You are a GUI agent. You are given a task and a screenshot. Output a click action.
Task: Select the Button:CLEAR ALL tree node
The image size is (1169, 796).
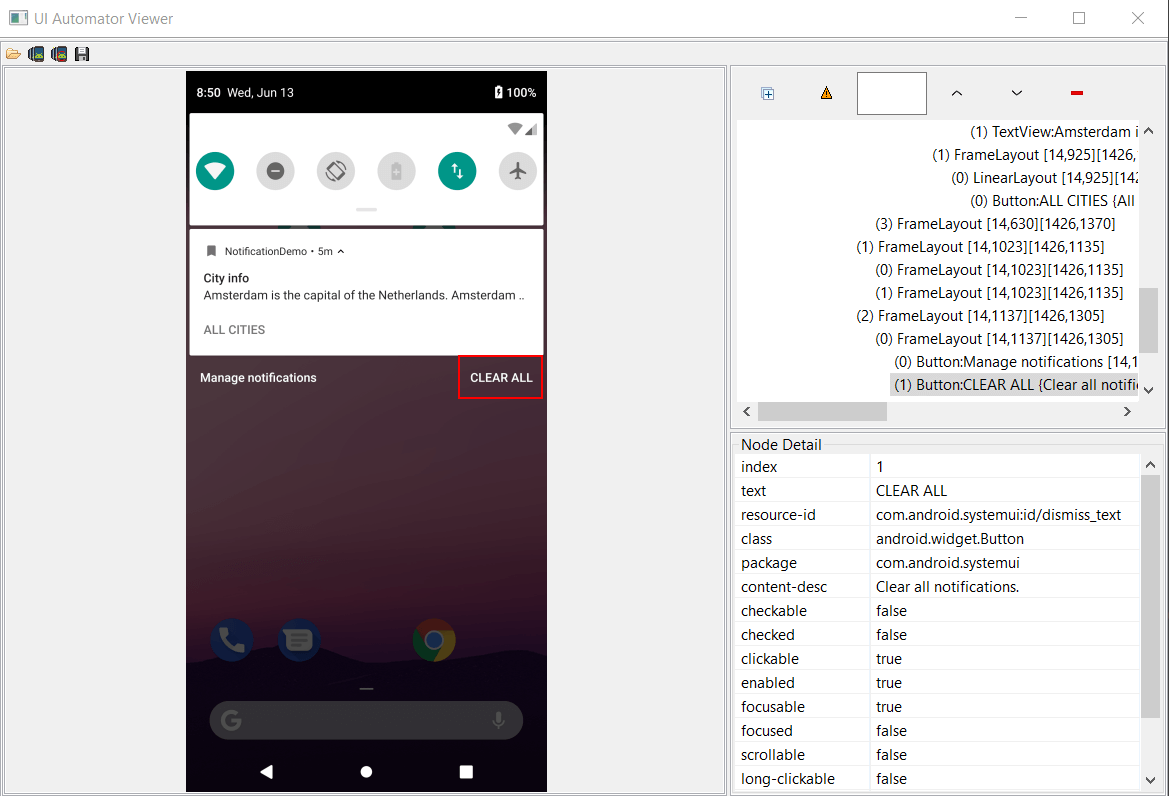pos(1015,385)
